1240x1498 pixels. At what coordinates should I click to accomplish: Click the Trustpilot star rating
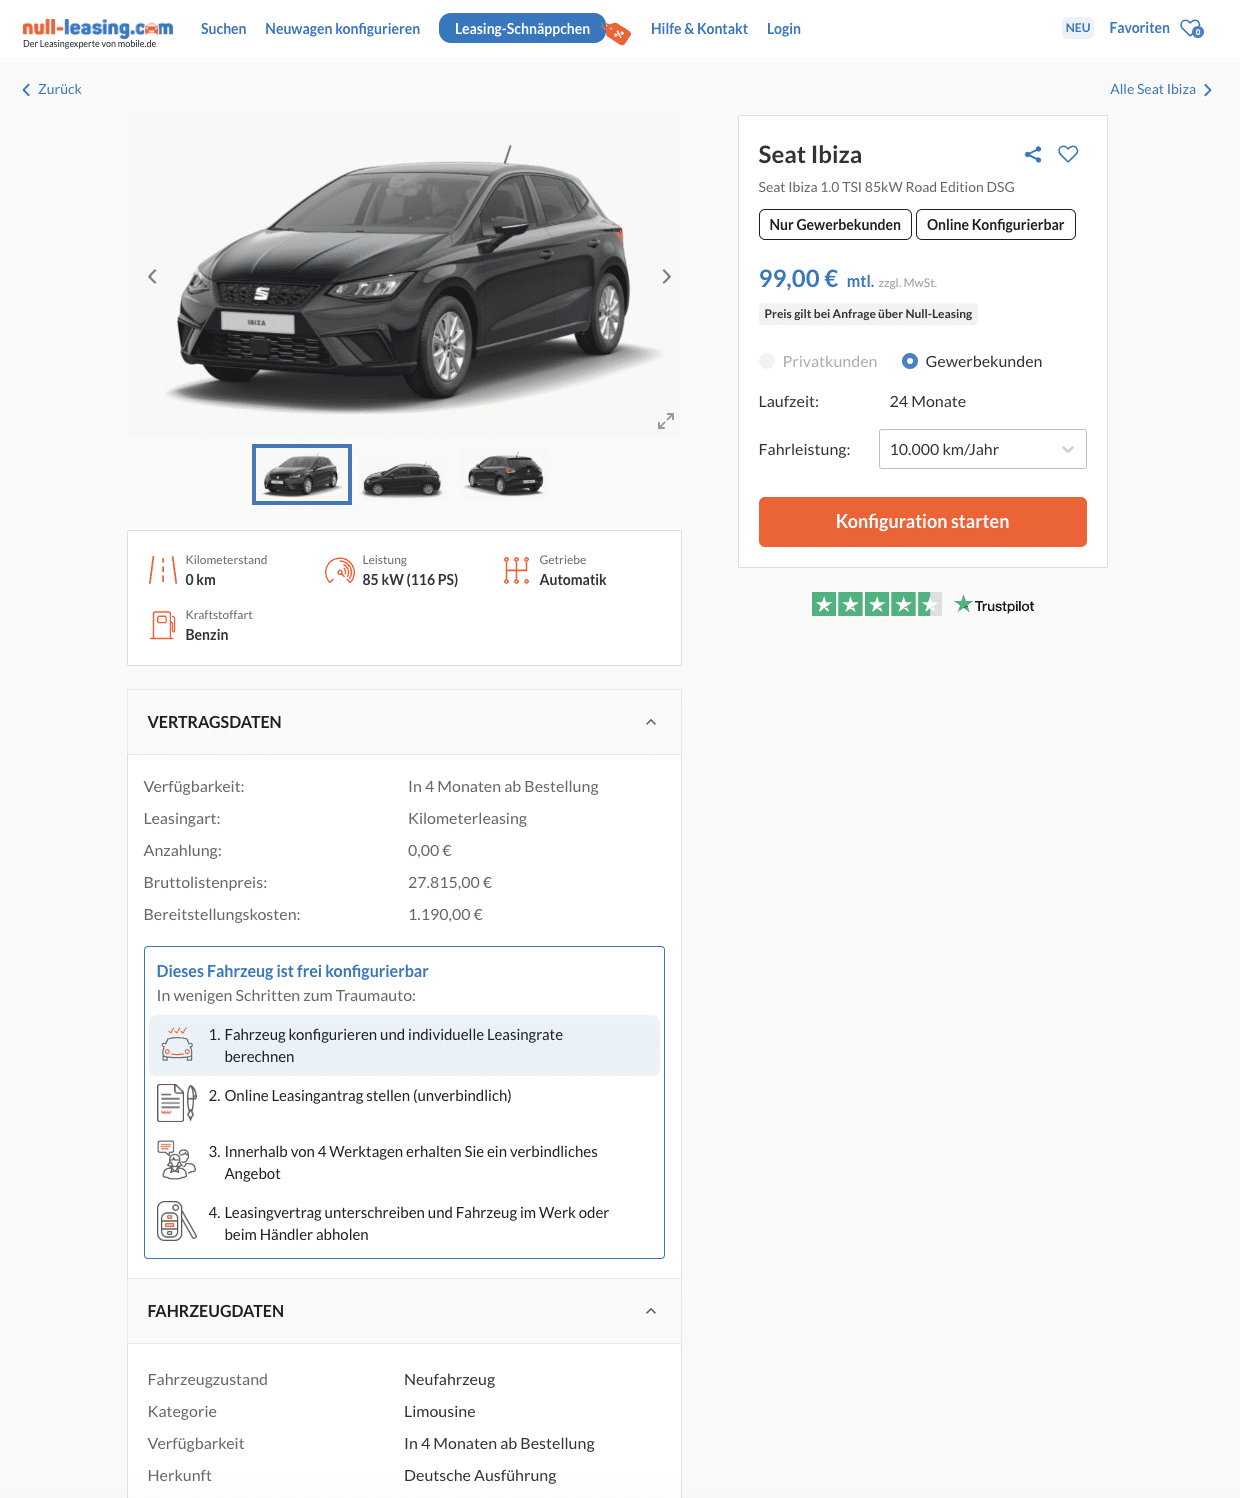[876, 604]
